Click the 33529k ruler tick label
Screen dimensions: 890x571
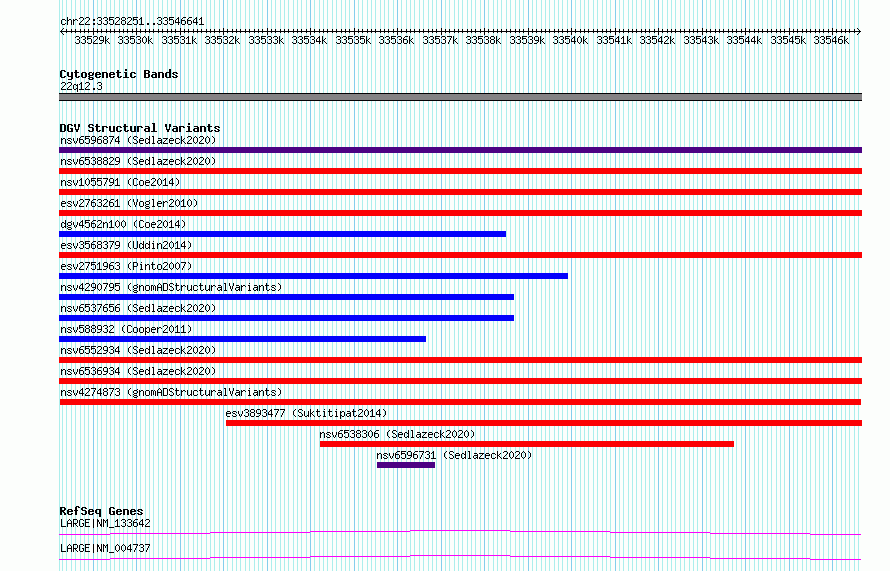click(x=92, y=41)
